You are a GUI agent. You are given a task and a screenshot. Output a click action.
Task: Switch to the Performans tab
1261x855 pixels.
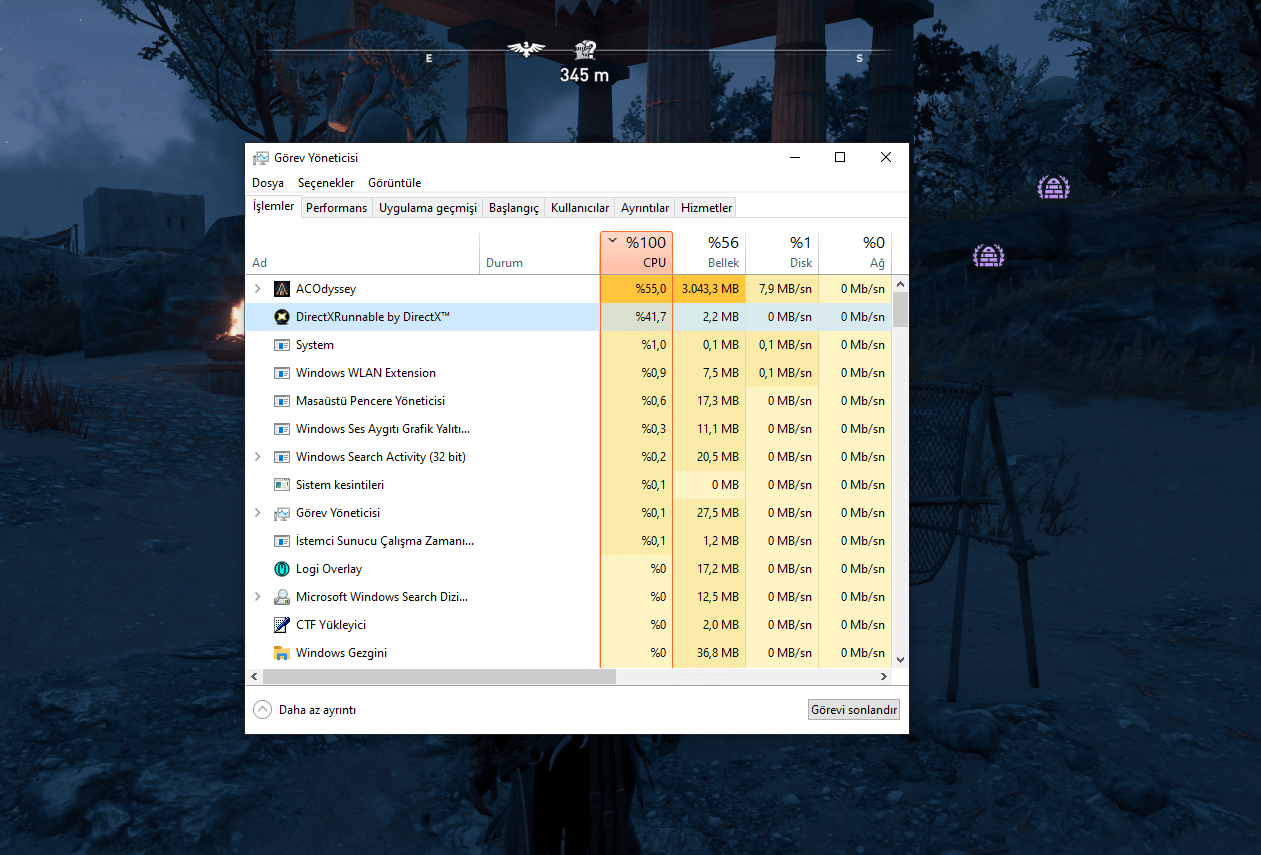[337, 208]
